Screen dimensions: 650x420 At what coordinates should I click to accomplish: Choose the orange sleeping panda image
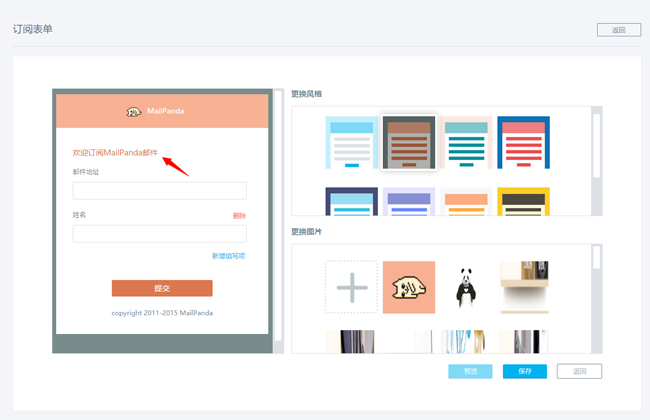409,287
